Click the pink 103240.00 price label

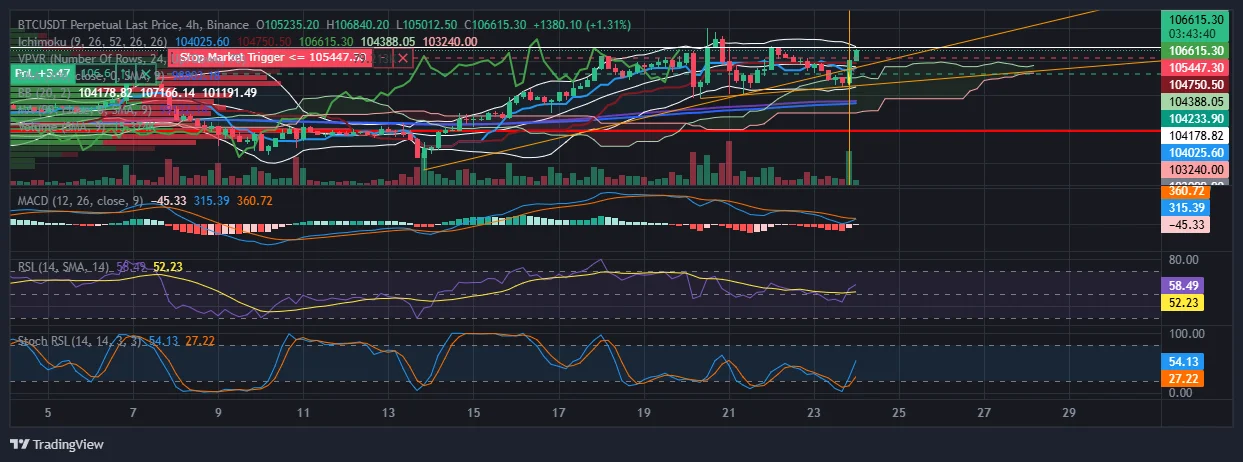coord(1196,170)
